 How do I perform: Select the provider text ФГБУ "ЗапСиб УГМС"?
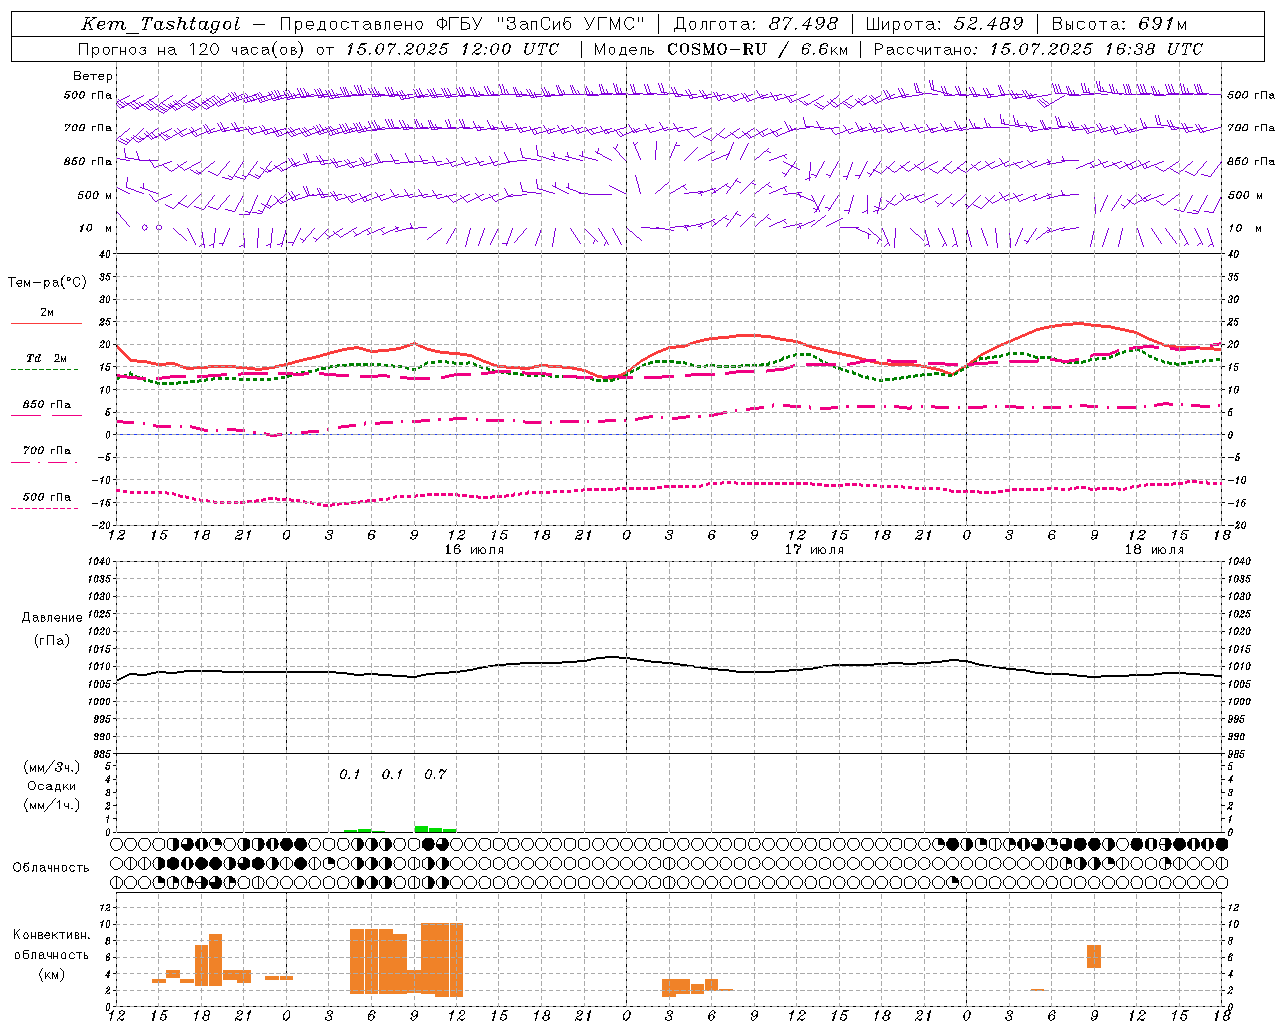tap(540, 24)
